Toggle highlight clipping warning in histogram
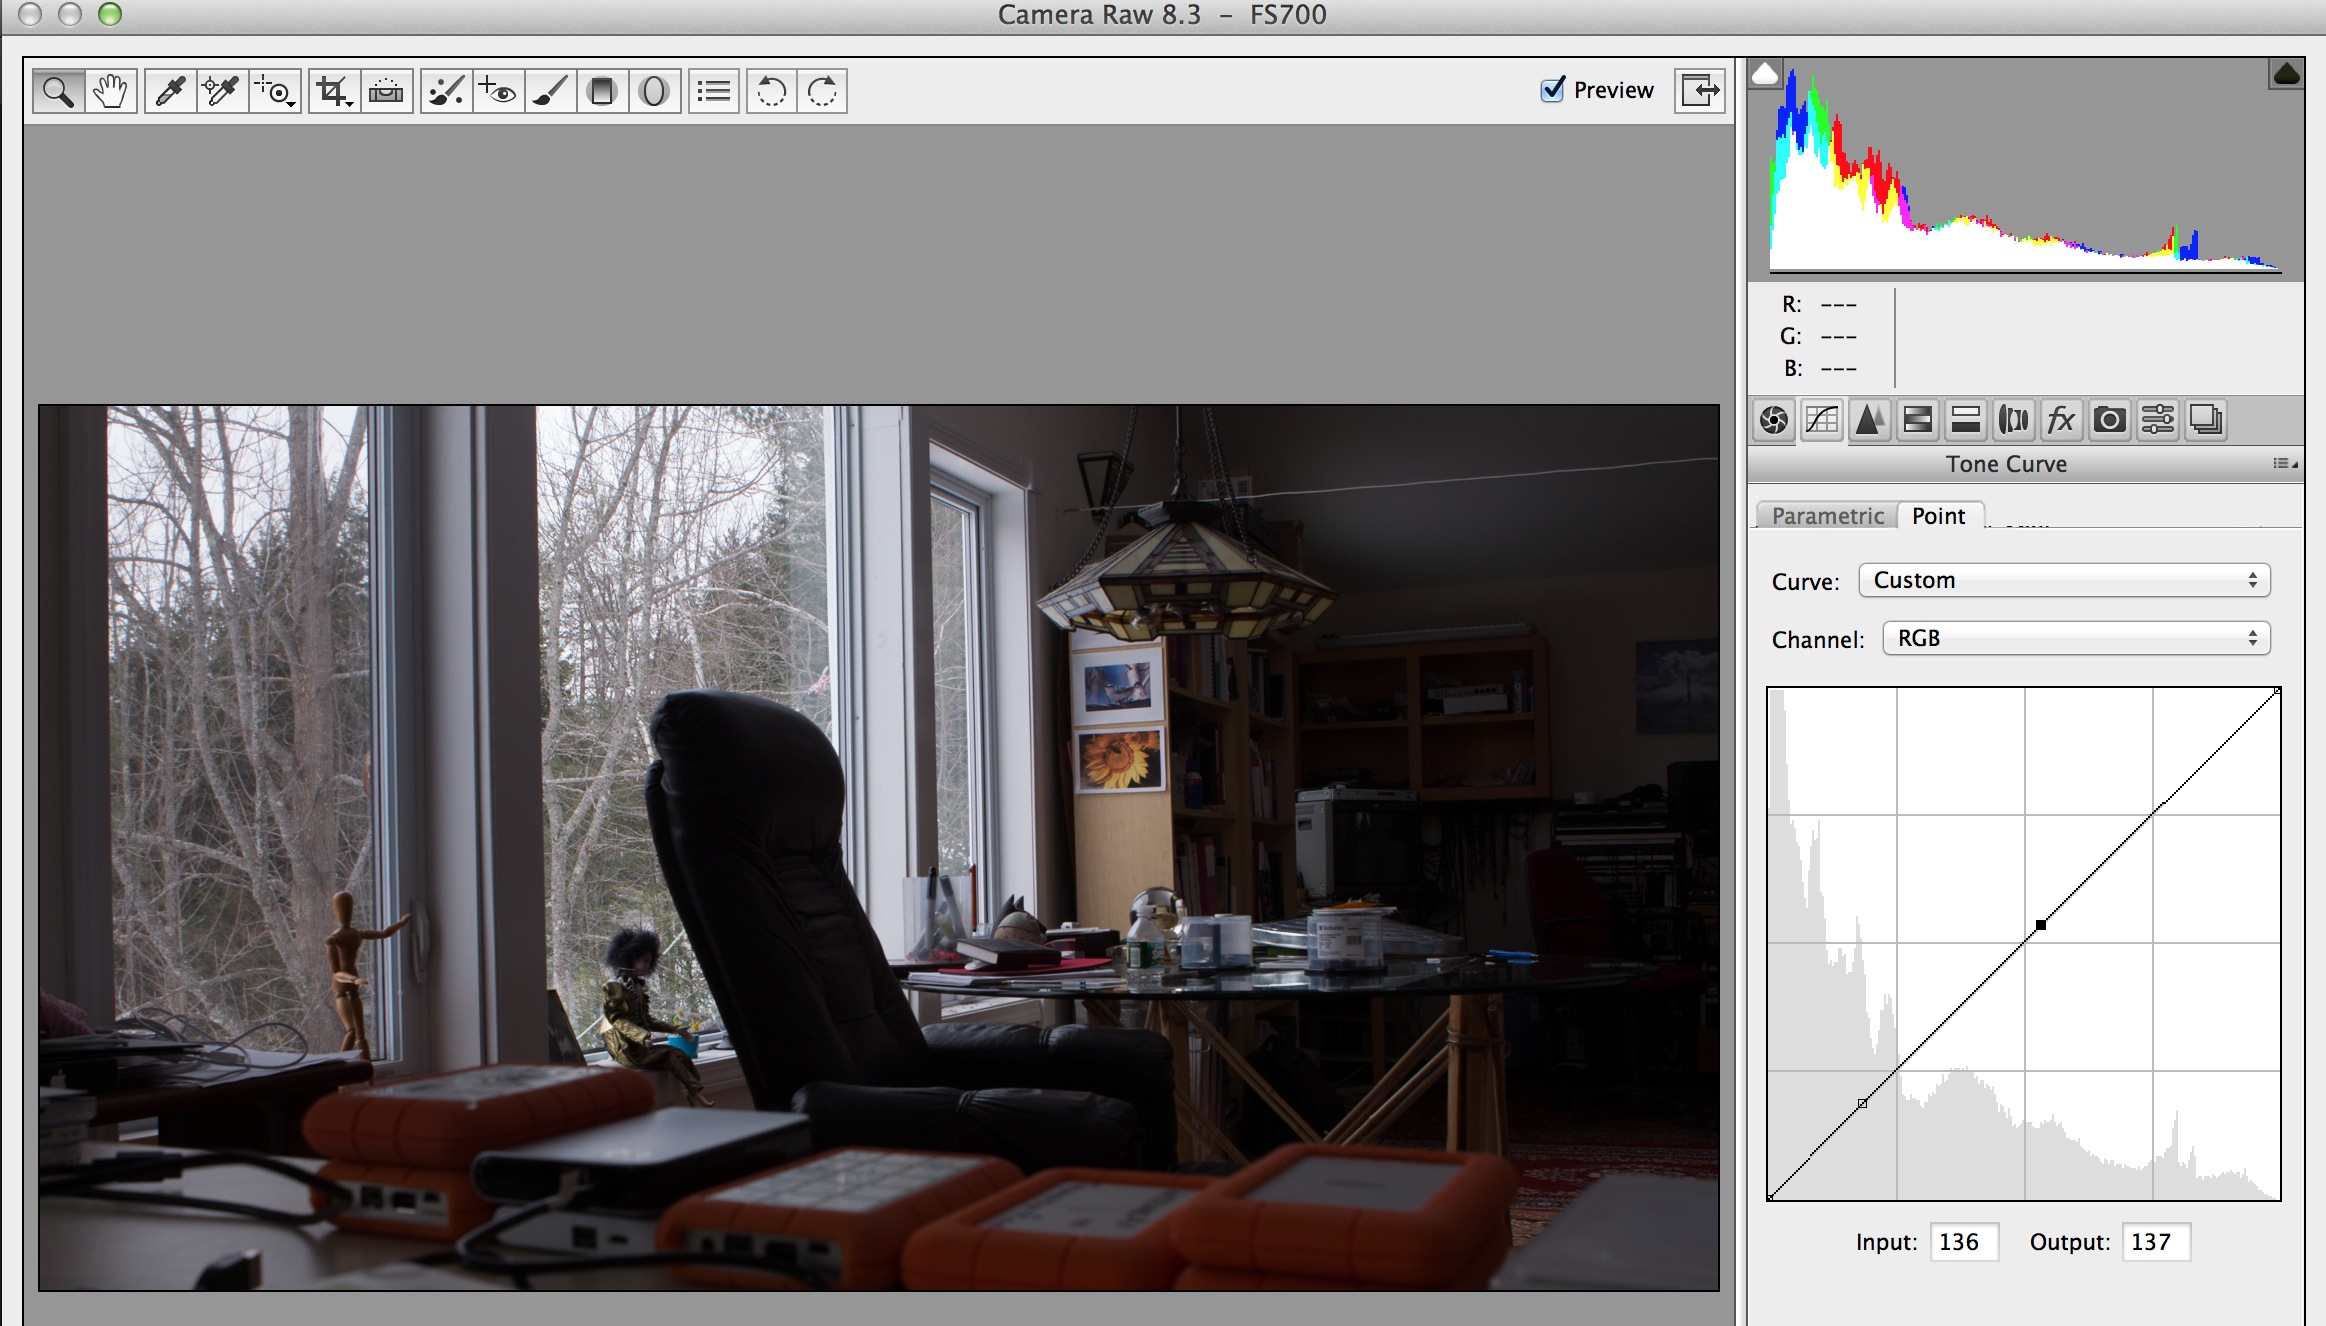 2287,73
